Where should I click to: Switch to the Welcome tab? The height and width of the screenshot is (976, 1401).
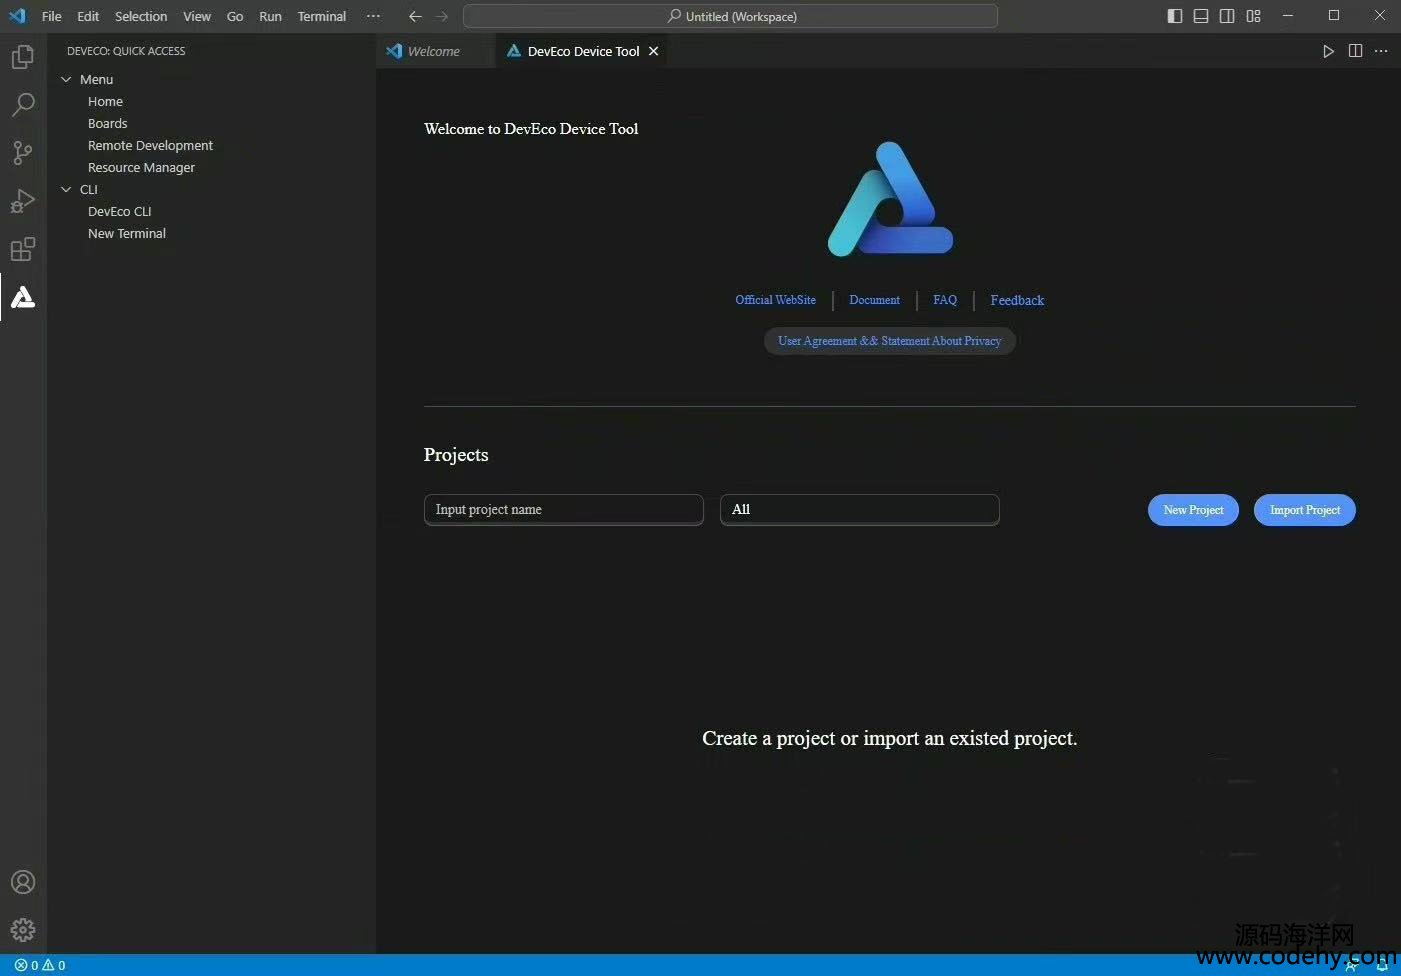pyautogui.click(x=436, y=51)
